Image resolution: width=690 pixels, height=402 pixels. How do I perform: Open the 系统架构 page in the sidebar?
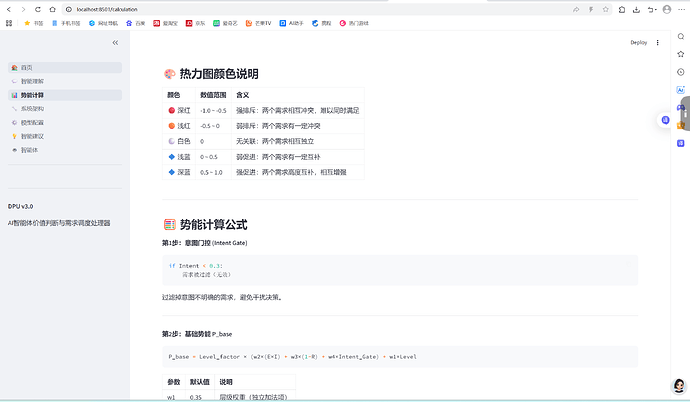click(x=65, y=109)
